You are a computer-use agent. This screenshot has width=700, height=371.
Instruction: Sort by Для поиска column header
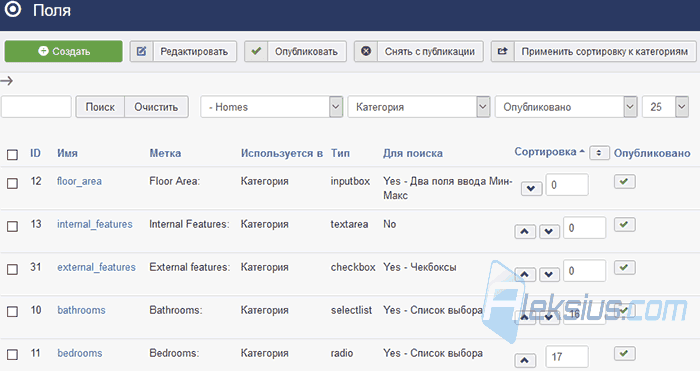[412, 153]
